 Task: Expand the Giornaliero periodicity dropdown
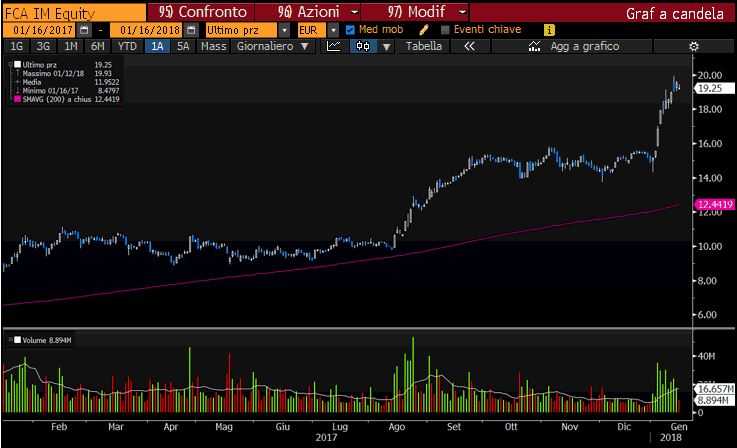click(305, 47)
